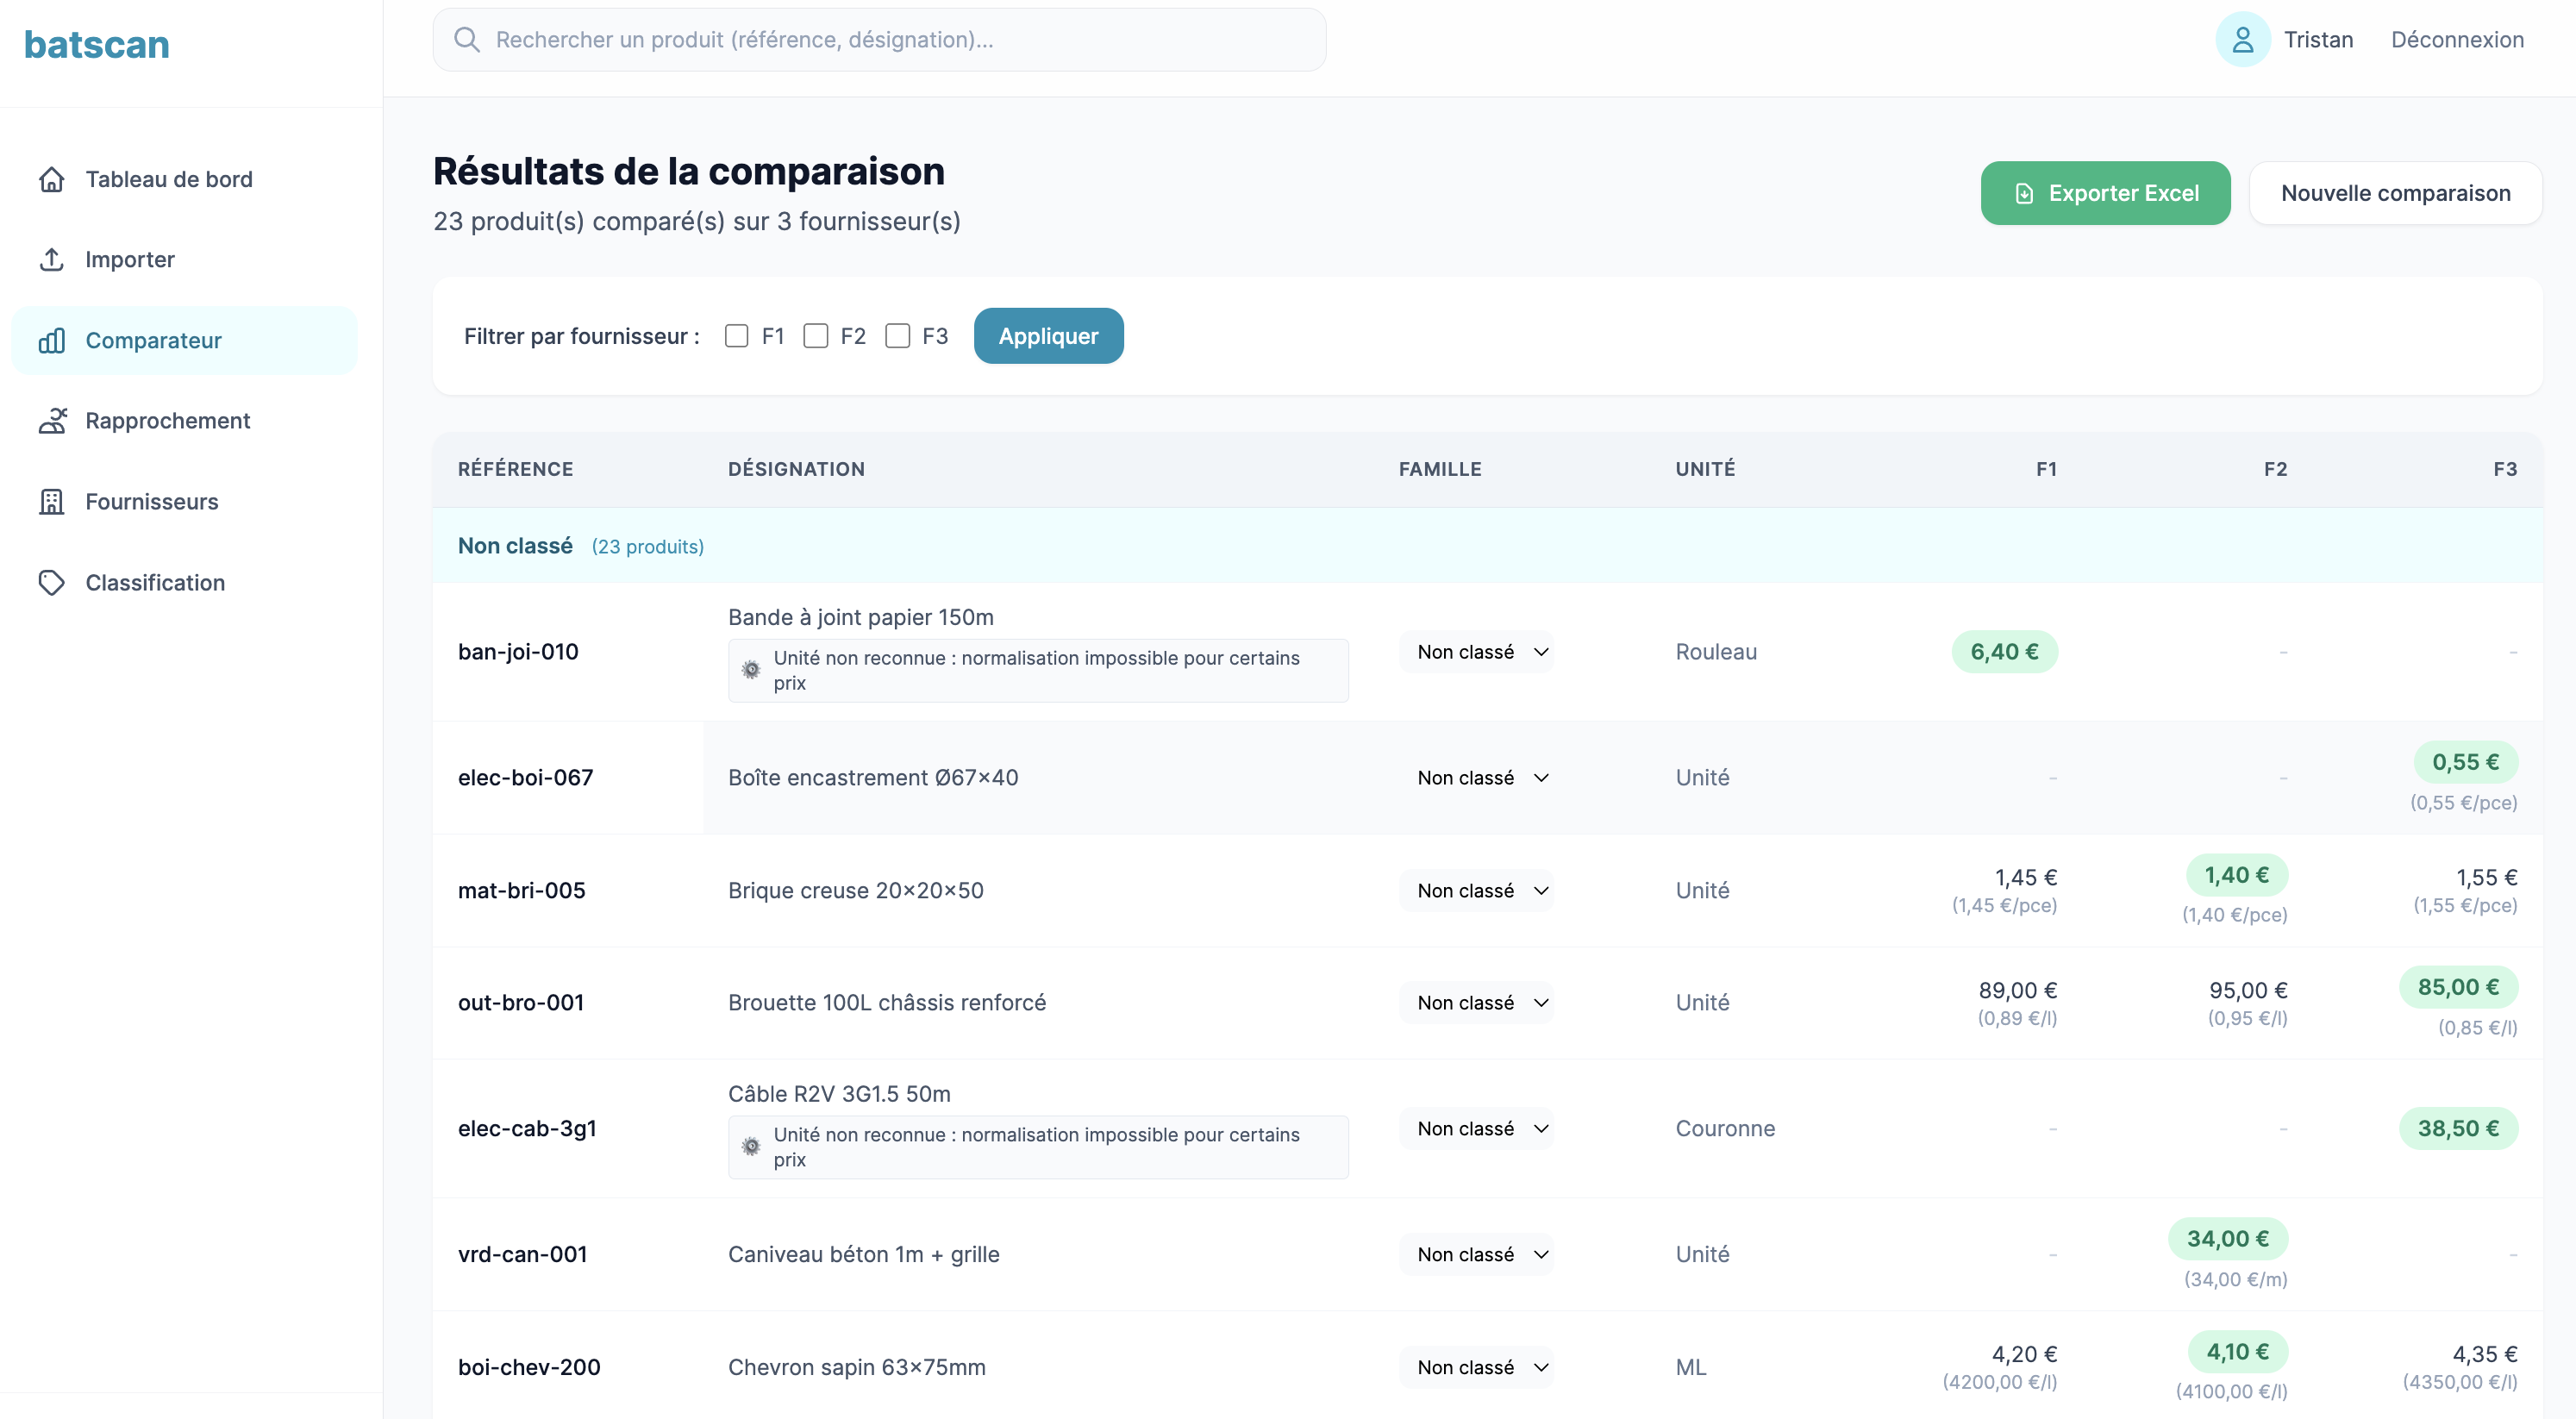Select the Importer upload icon
2576x1419 pixels.
coord(52,259)
